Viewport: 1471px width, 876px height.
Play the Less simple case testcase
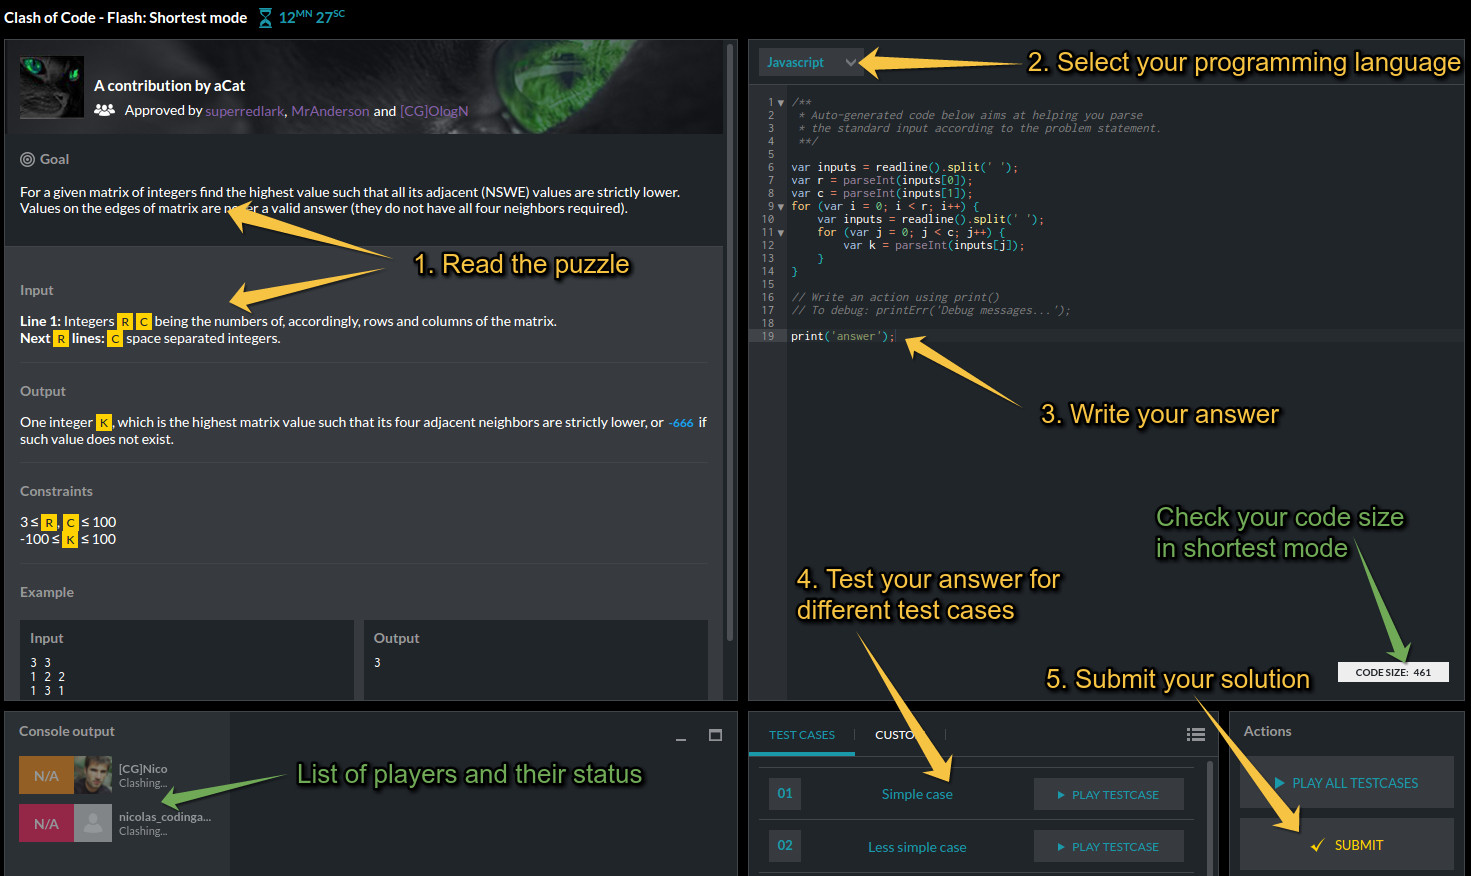[1108, 847]
